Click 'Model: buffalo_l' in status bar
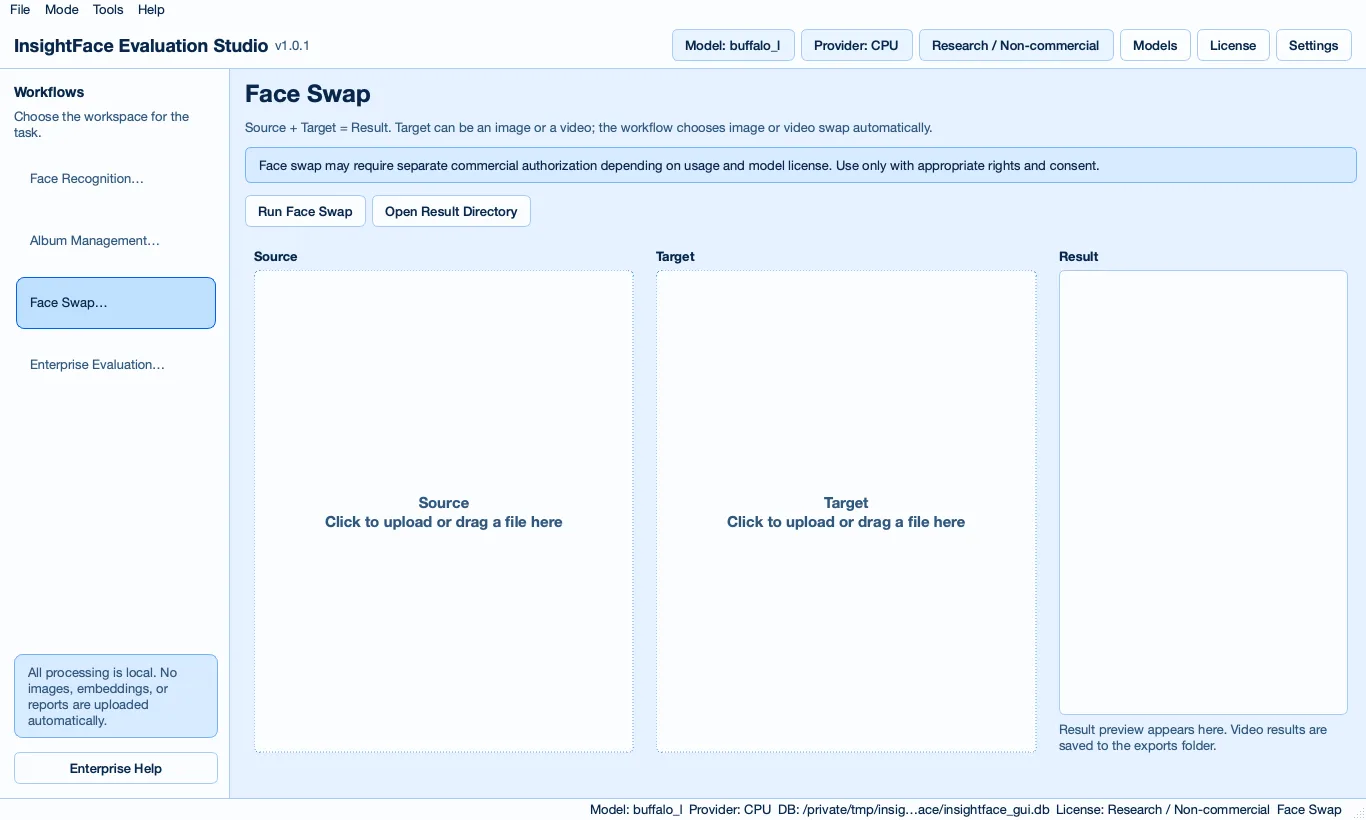 pyautogui.click(x=636, y=810)
